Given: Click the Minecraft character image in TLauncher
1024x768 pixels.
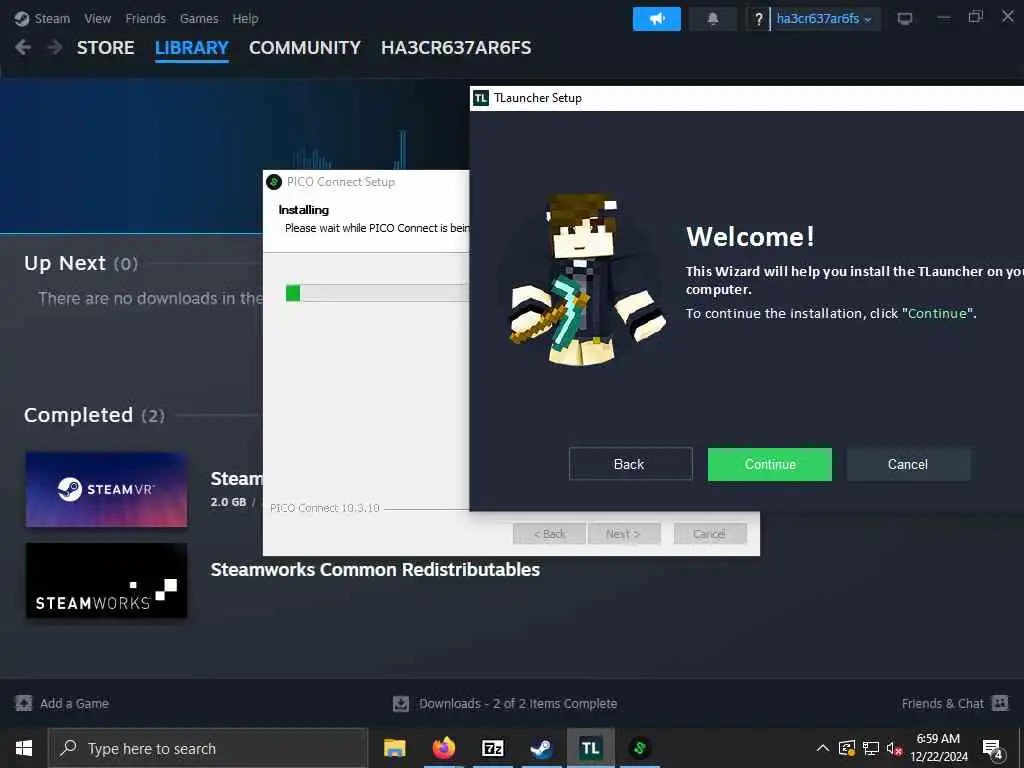Looking at the screenshot, I should [586, 280].
